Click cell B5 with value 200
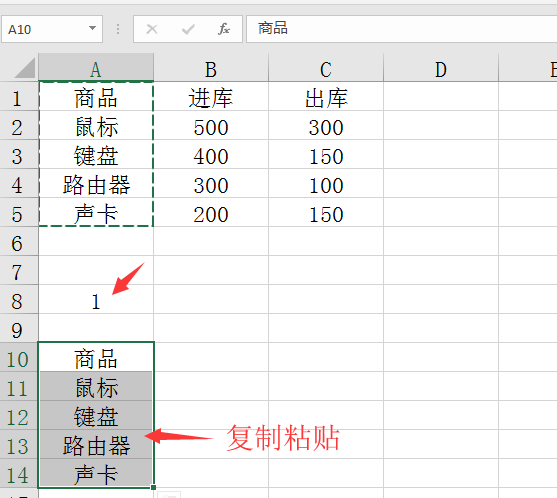 211,212
